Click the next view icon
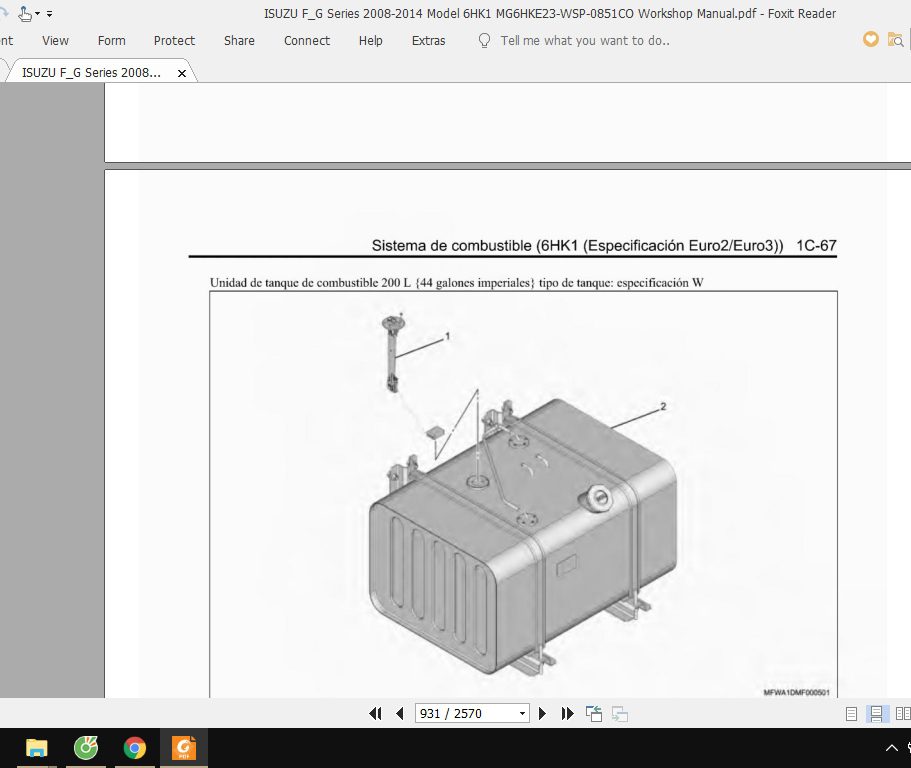The height and width of the screenshot is (768, 911). click(x=620, y=713)
